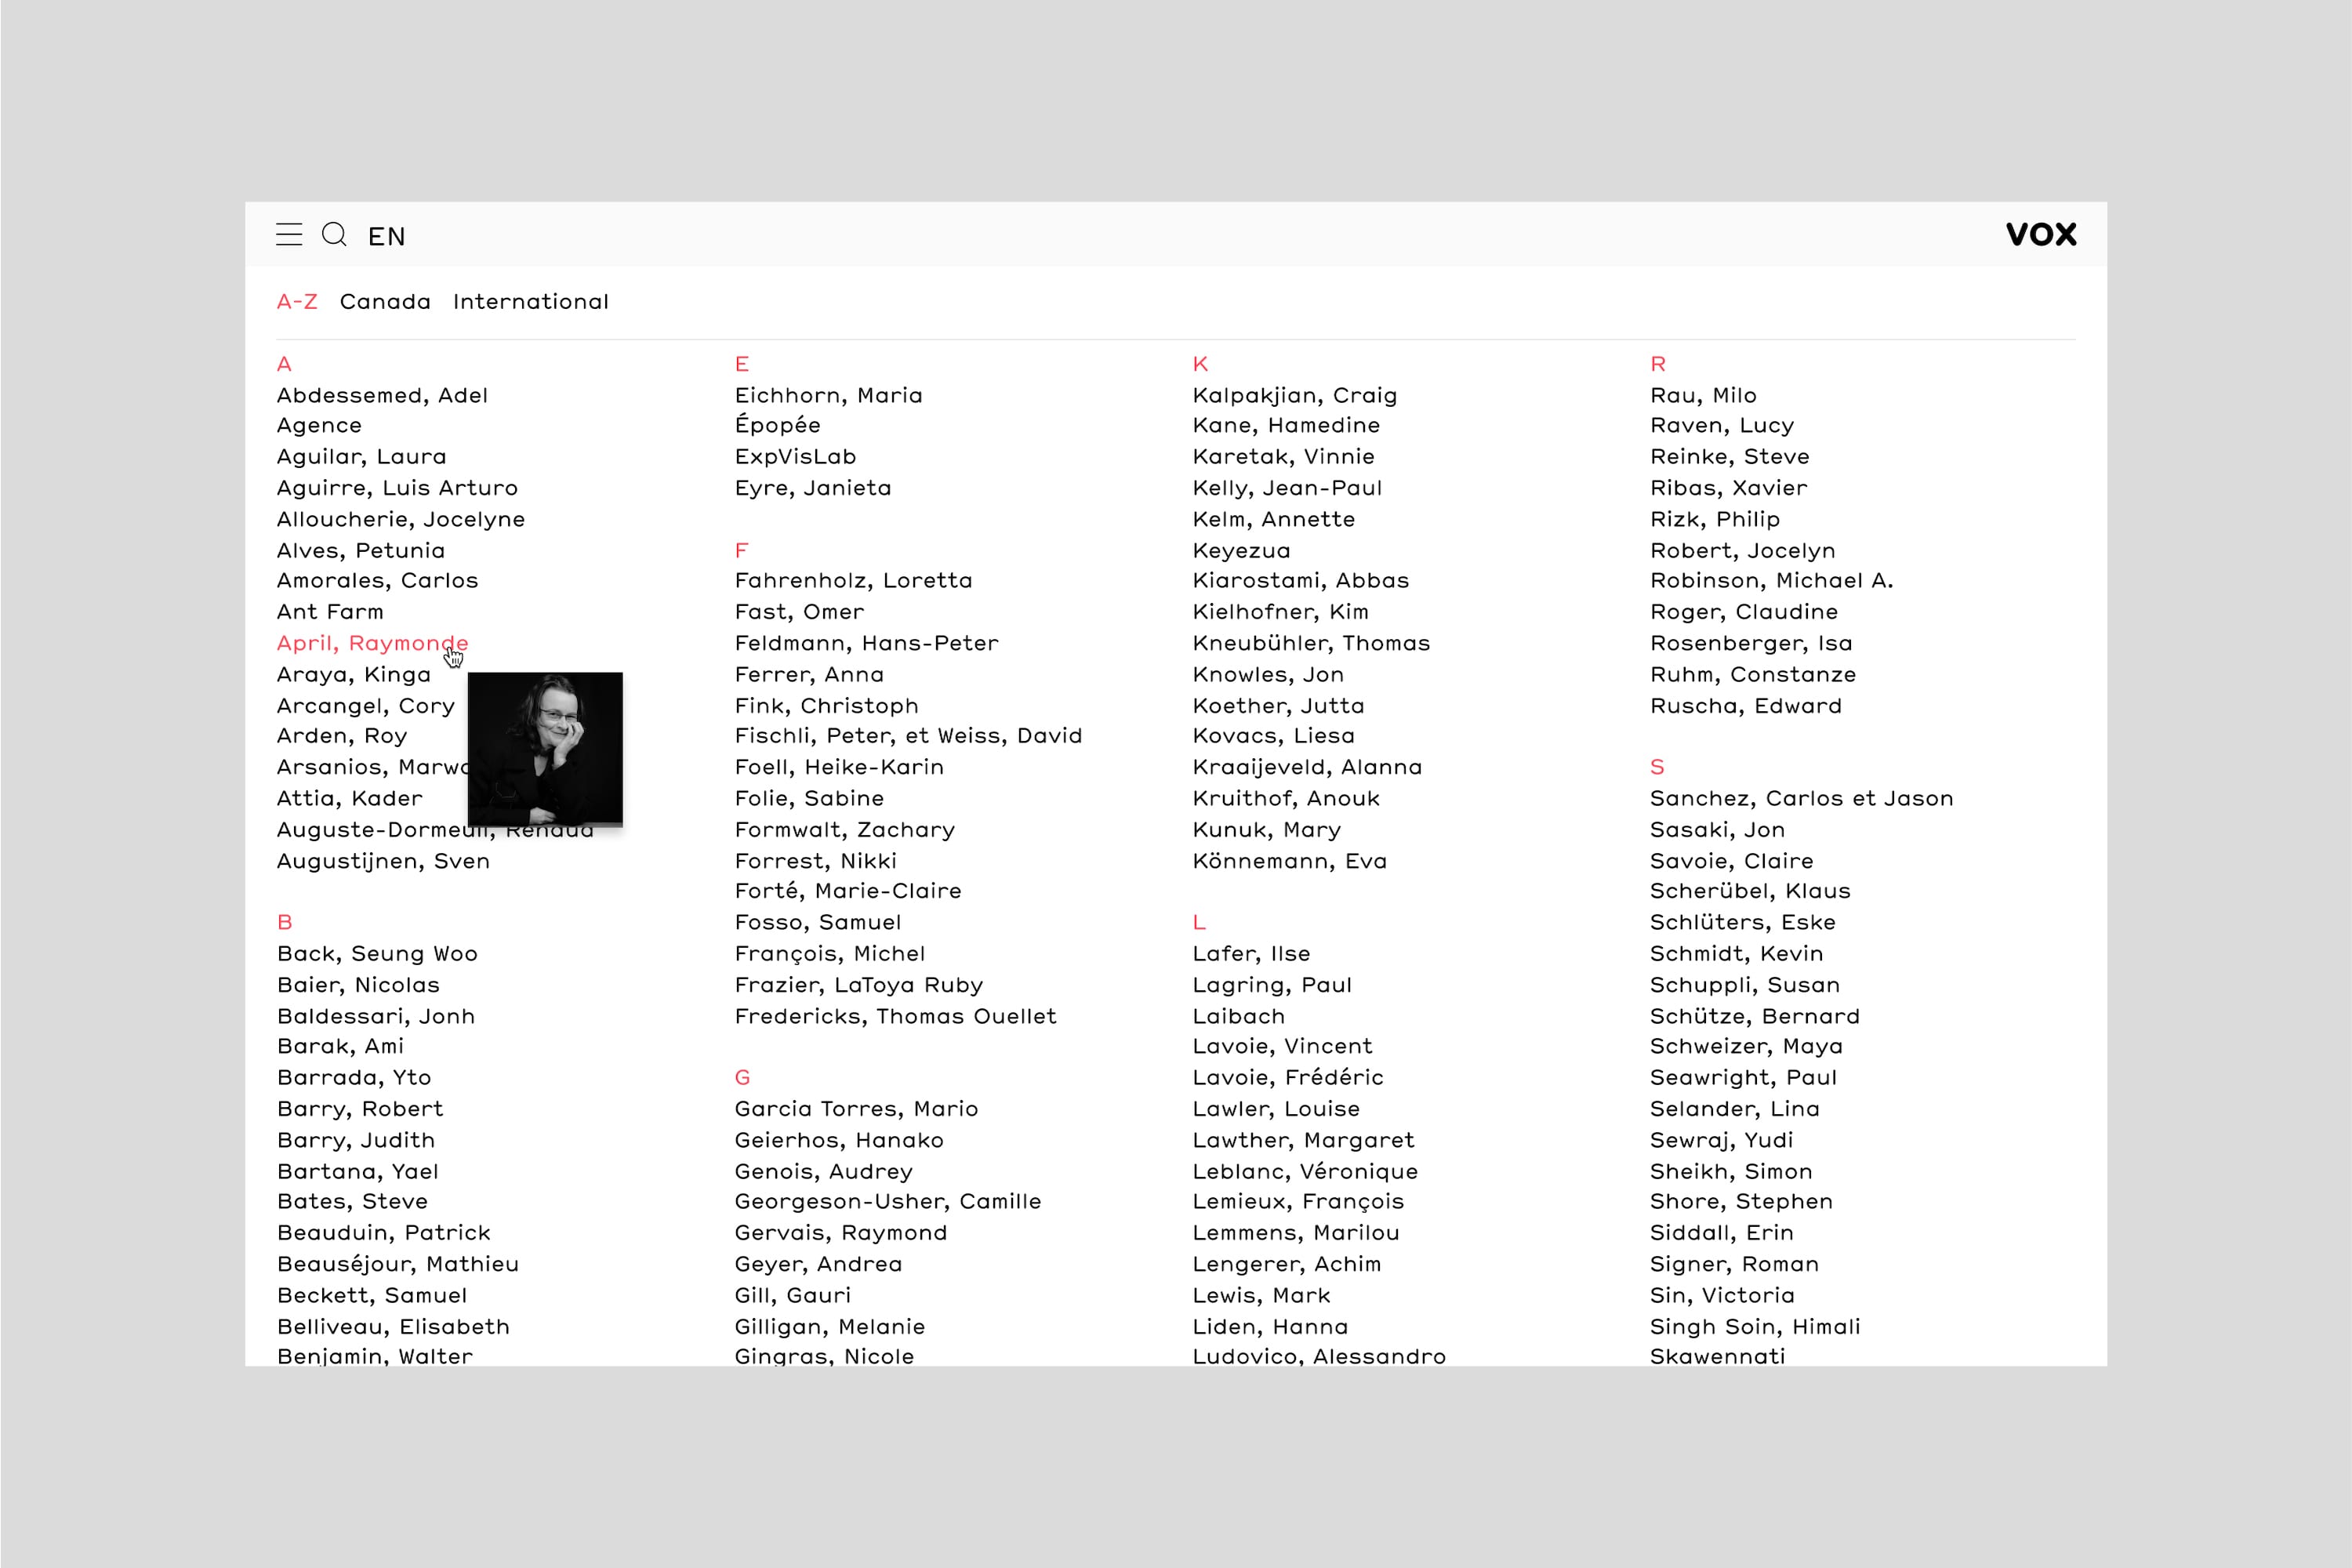Open the Abdessemed, Adel artist page
The height and width of the screenshot is (1568, 2352).
point(382,396)
